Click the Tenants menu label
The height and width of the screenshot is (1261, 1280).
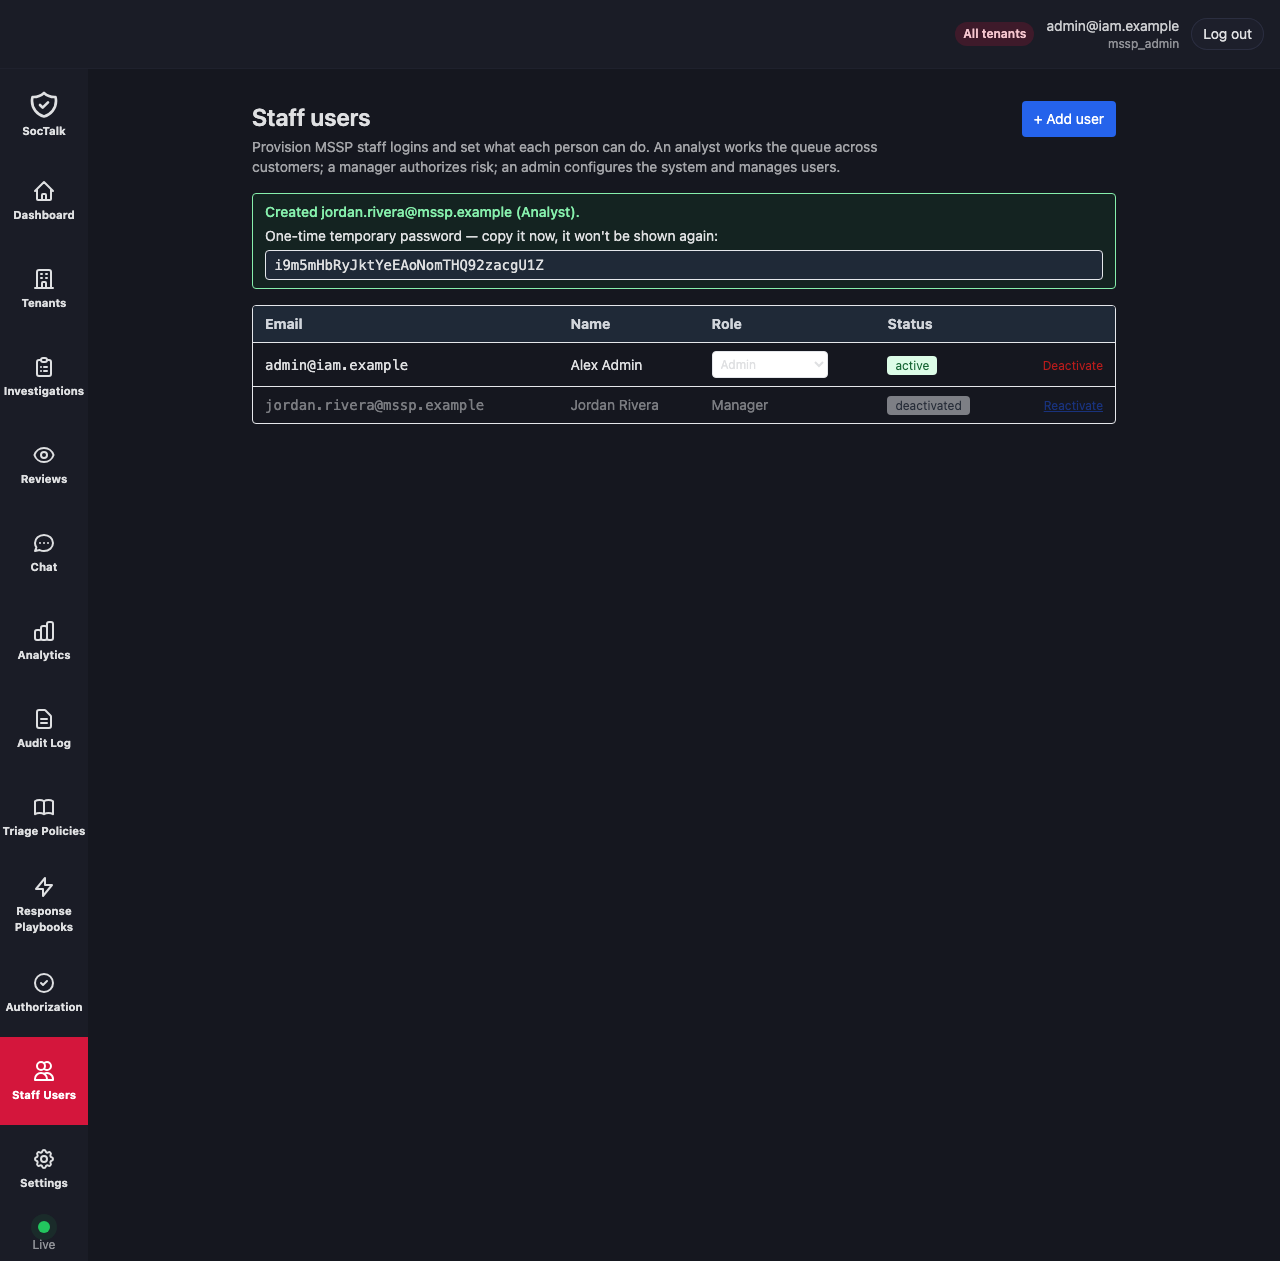(44, 303)
